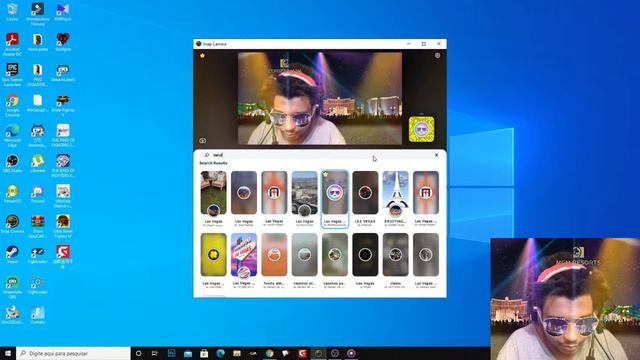Select the Welcome to Las Vegas sign lens
This screenshot has height=360, width=640.
pos(244,255)
